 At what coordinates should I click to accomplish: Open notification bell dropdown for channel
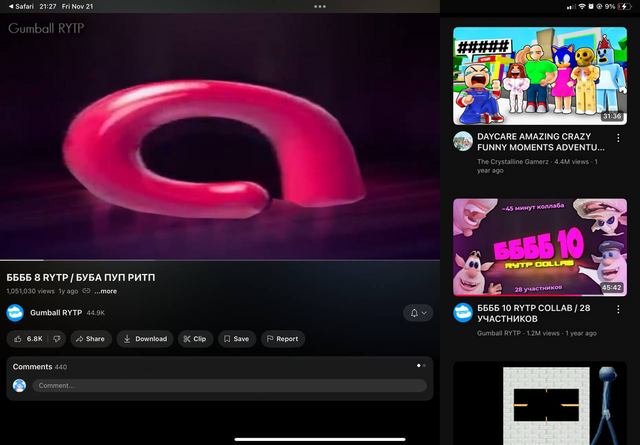click(x=418, y=313)
